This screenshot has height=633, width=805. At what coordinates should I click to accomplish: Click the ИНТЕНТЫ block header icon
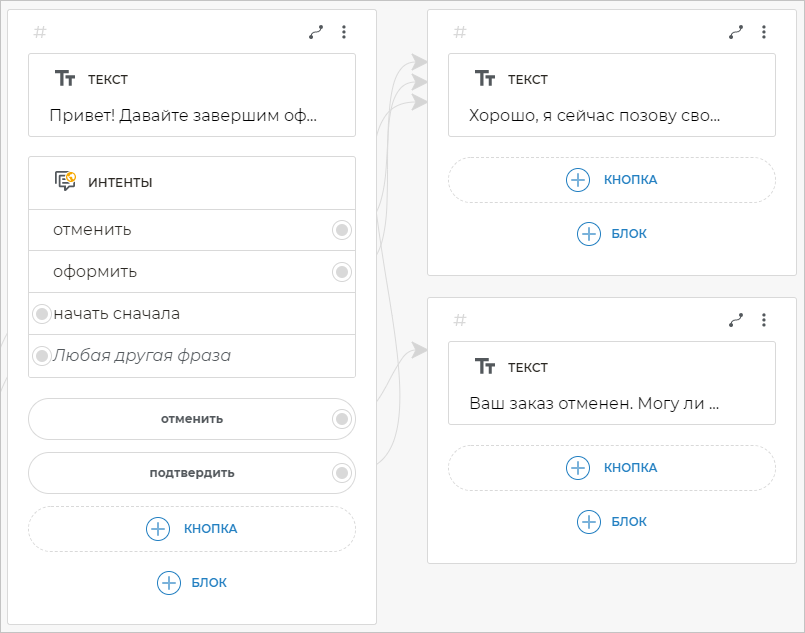pos(65,182)
